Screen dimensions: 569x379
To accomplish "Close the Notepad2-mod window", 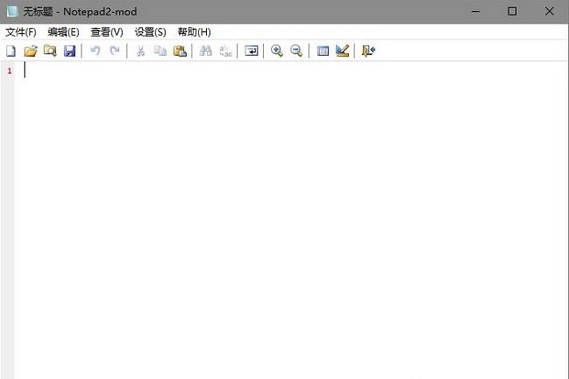I will click(x=549, y=11).
